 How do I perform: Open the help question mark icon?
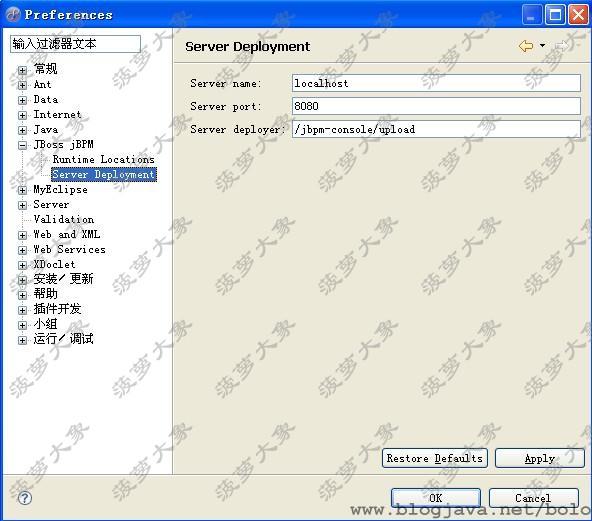click(x=25, y=498)
